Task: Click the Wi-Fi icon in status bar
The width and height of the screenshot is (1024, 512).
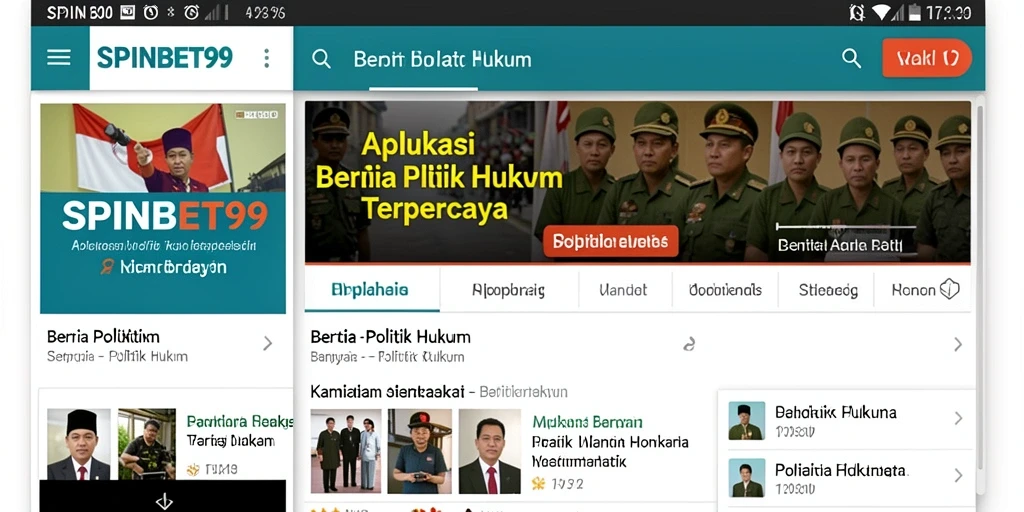Action: click(x=881, y=12)
